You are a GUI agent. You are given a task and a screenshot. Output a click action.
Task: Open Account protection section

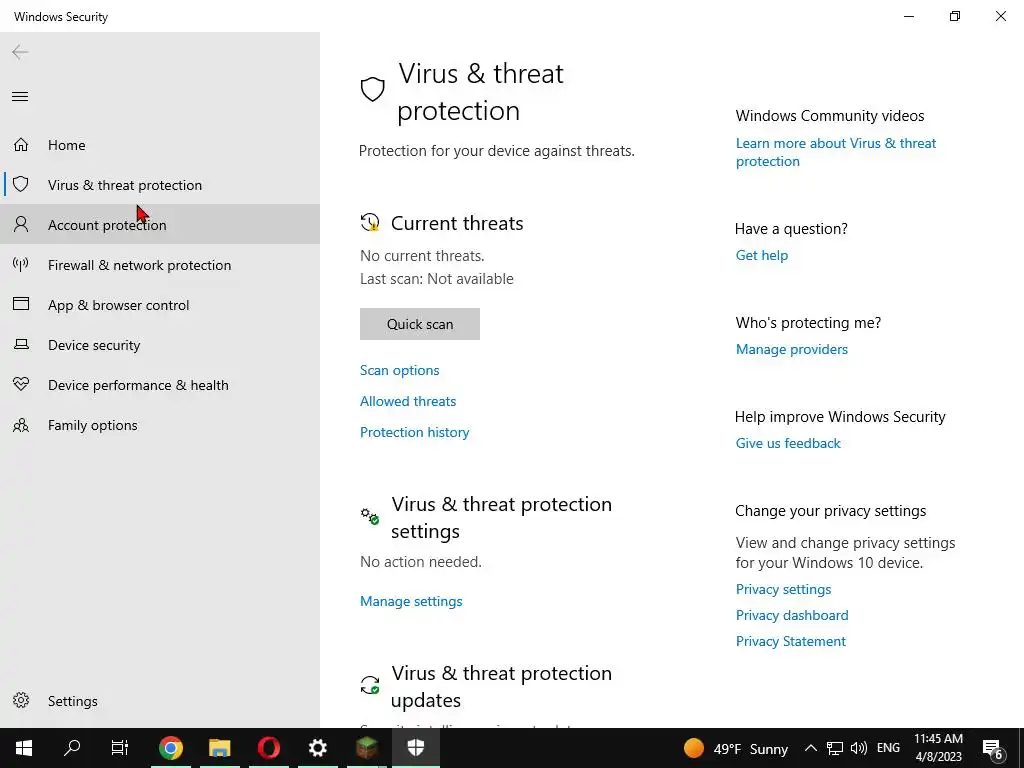pyautogui.click(x=160, y=224)
